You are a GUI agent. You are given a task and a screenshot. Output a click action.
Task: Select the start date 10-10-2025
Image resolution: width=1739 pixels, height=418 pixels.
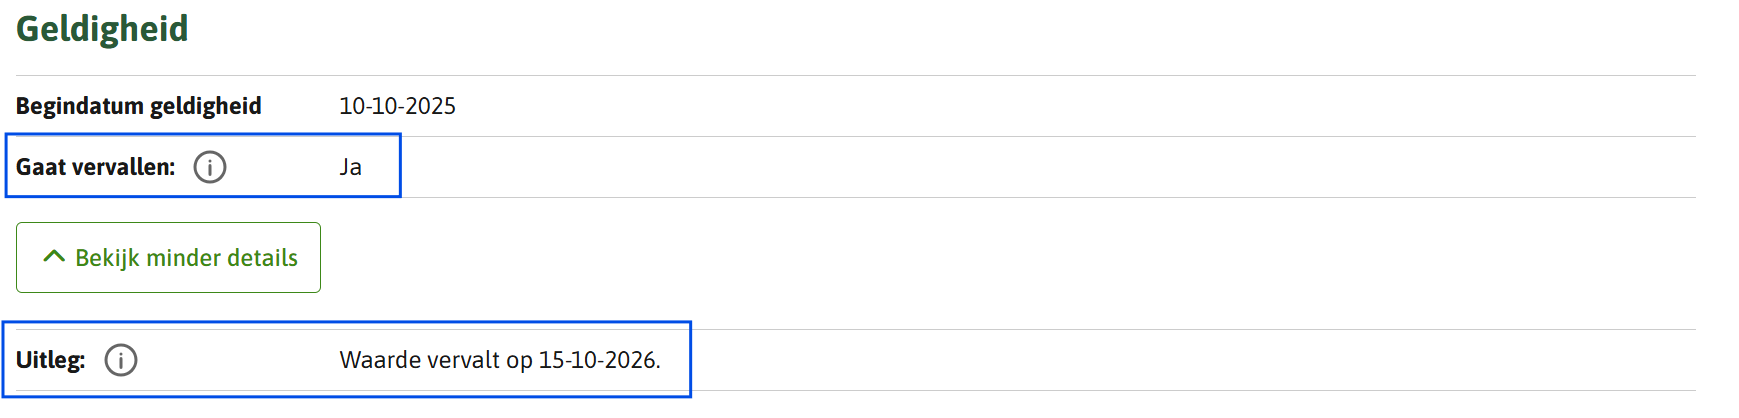tap(397, 106)
